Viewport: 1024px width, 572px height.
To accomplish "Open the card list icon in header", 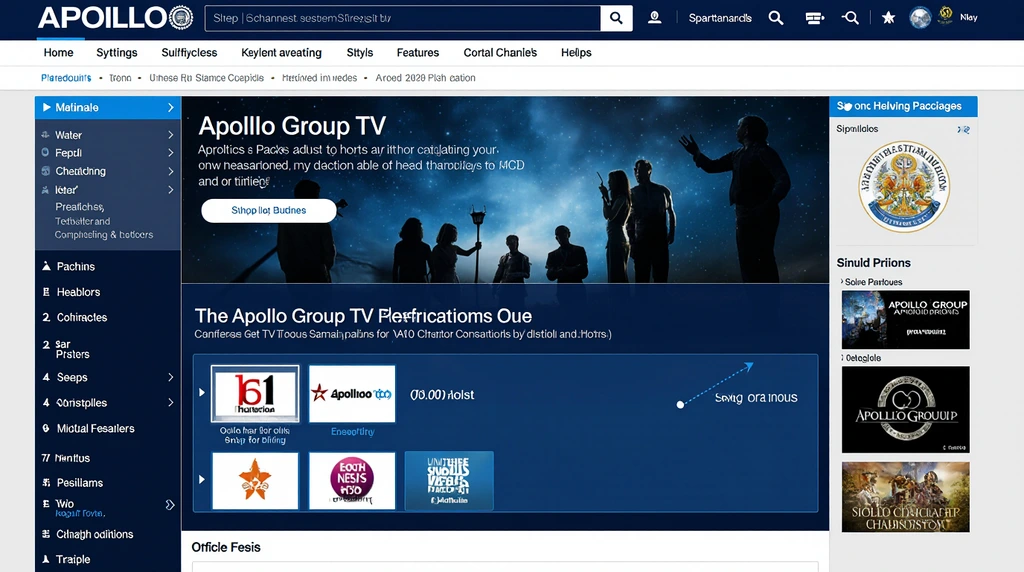I will 814,18.
